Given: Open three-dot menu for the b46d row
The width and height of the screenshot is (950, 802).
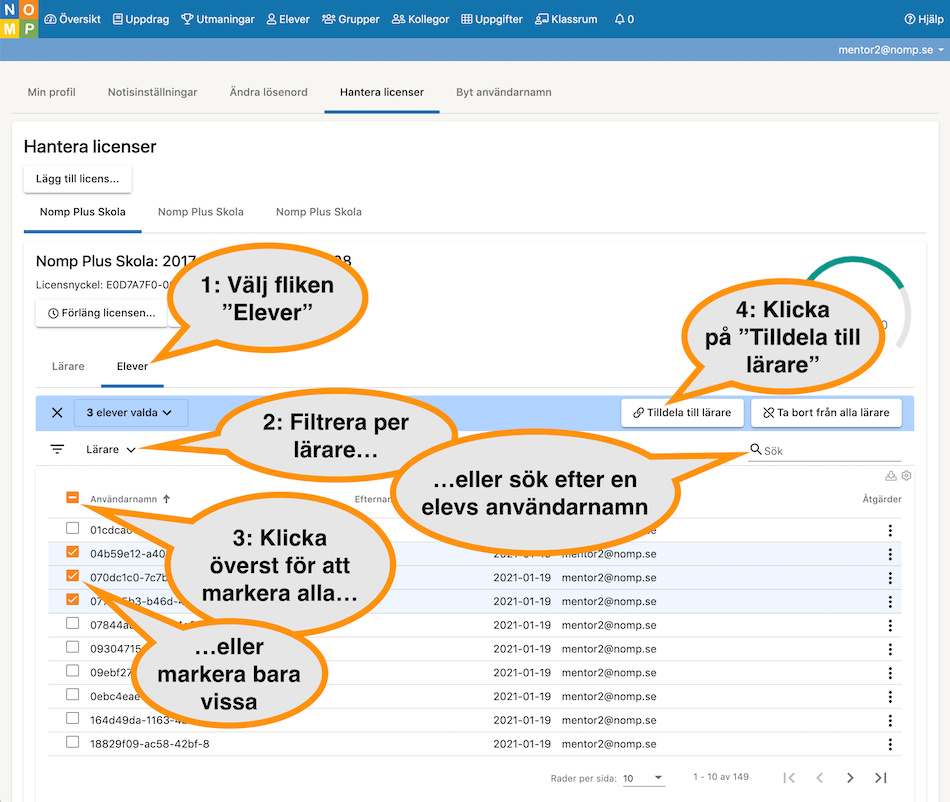Looking at the screenshot, I should coord(890,602).
